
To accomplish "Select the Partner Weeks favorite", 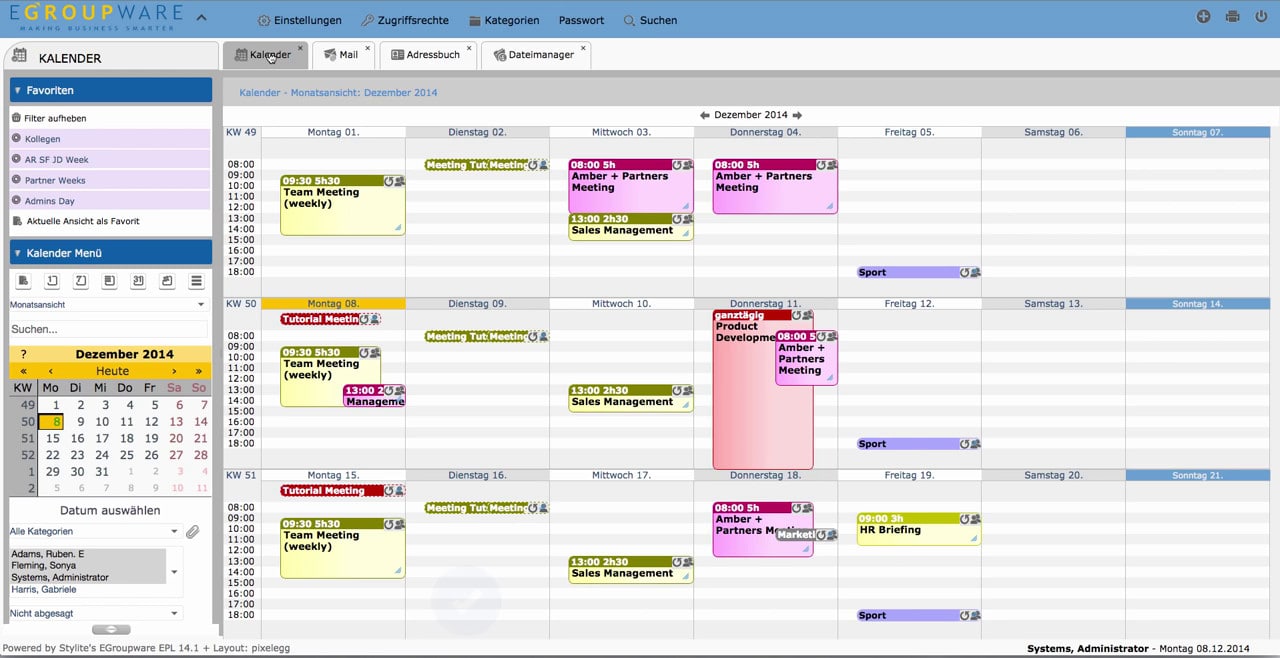I will pyautogui.click(x=56, y=180).
